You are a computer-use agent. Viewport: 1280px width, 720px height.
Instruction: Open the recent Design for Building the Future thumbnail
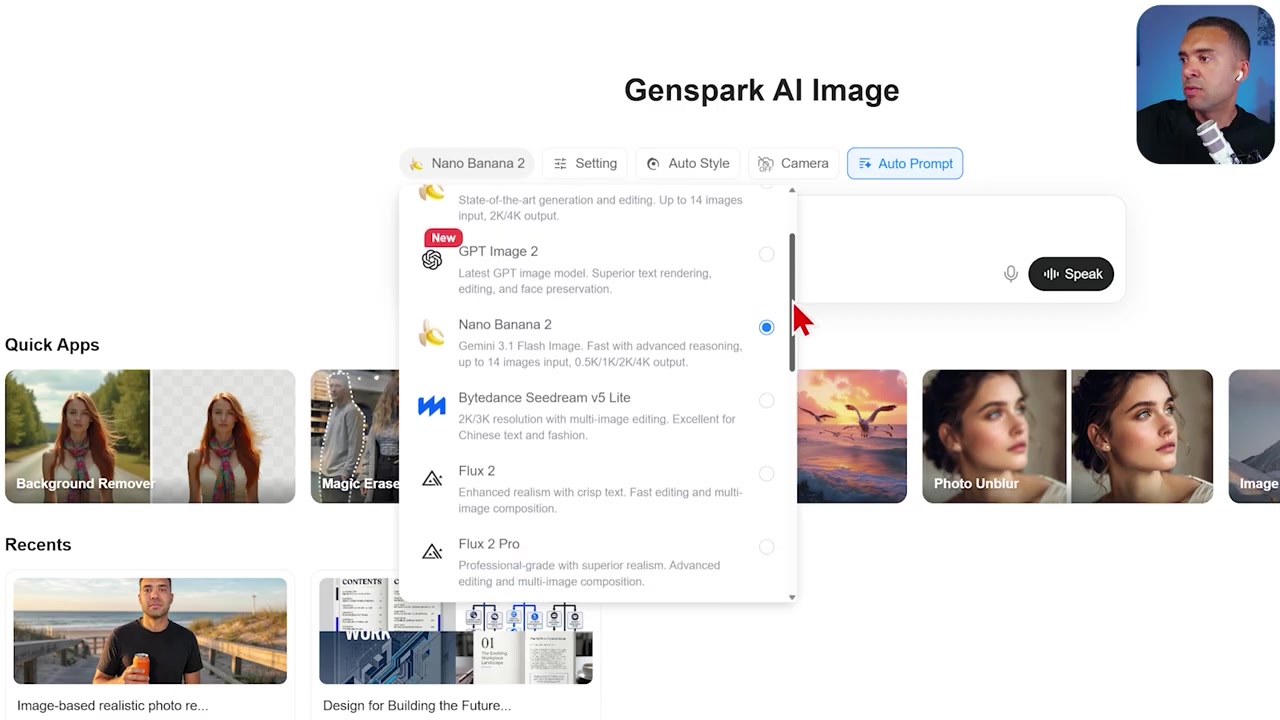(x=456, y=631)
